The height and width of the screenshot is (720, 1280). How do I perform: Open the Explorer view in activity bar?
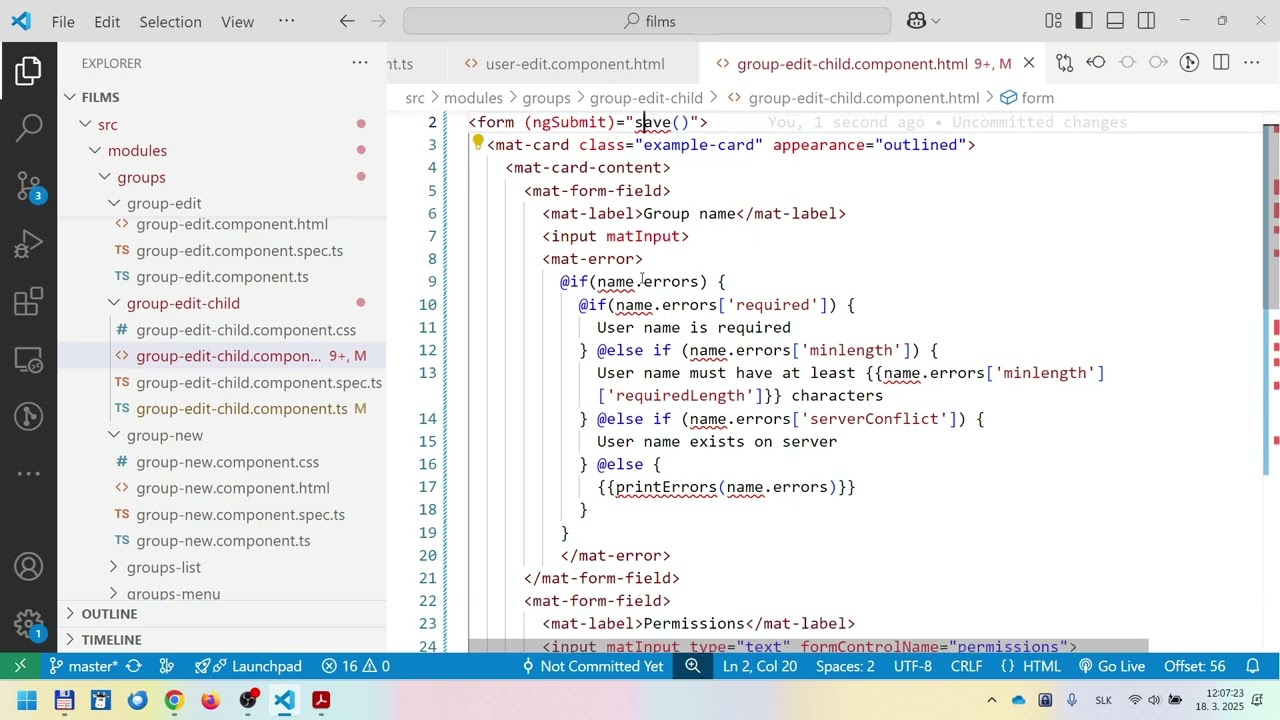[x=29, y=71]
